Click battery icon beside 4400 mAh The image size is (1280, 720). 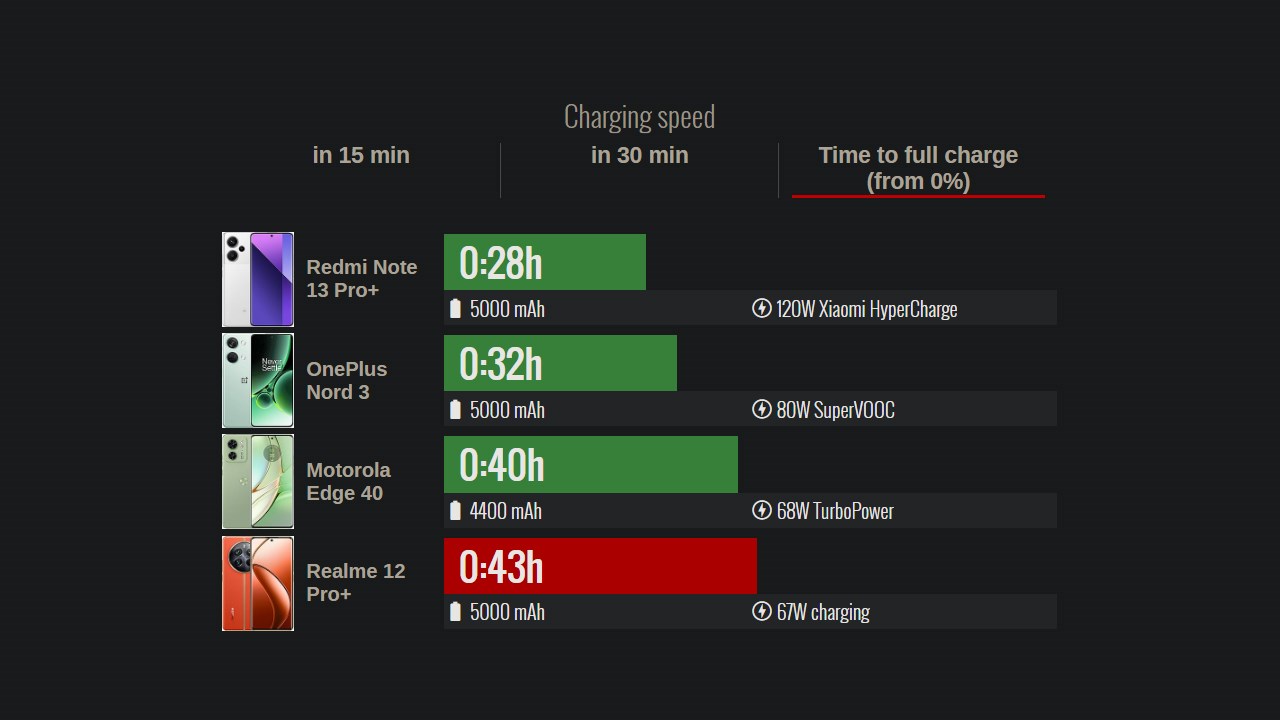(456, 510)
